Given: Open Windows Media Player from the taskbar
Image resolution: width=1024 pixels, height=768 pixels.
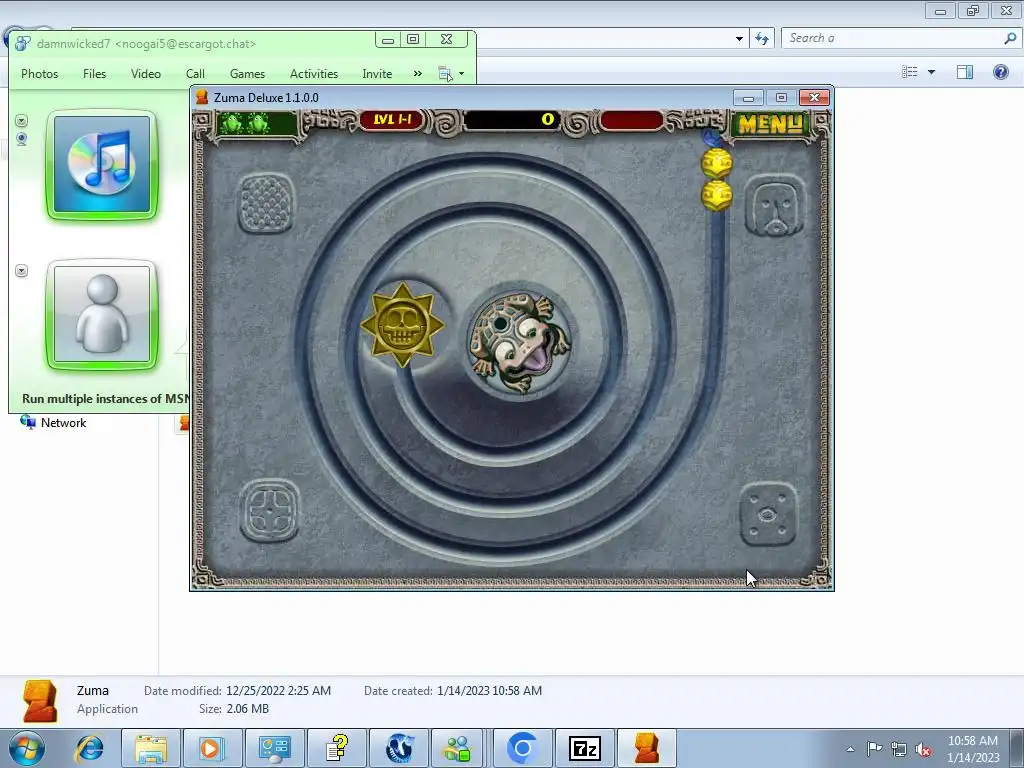Looking at the screenshot, I should tap(212, 748).
